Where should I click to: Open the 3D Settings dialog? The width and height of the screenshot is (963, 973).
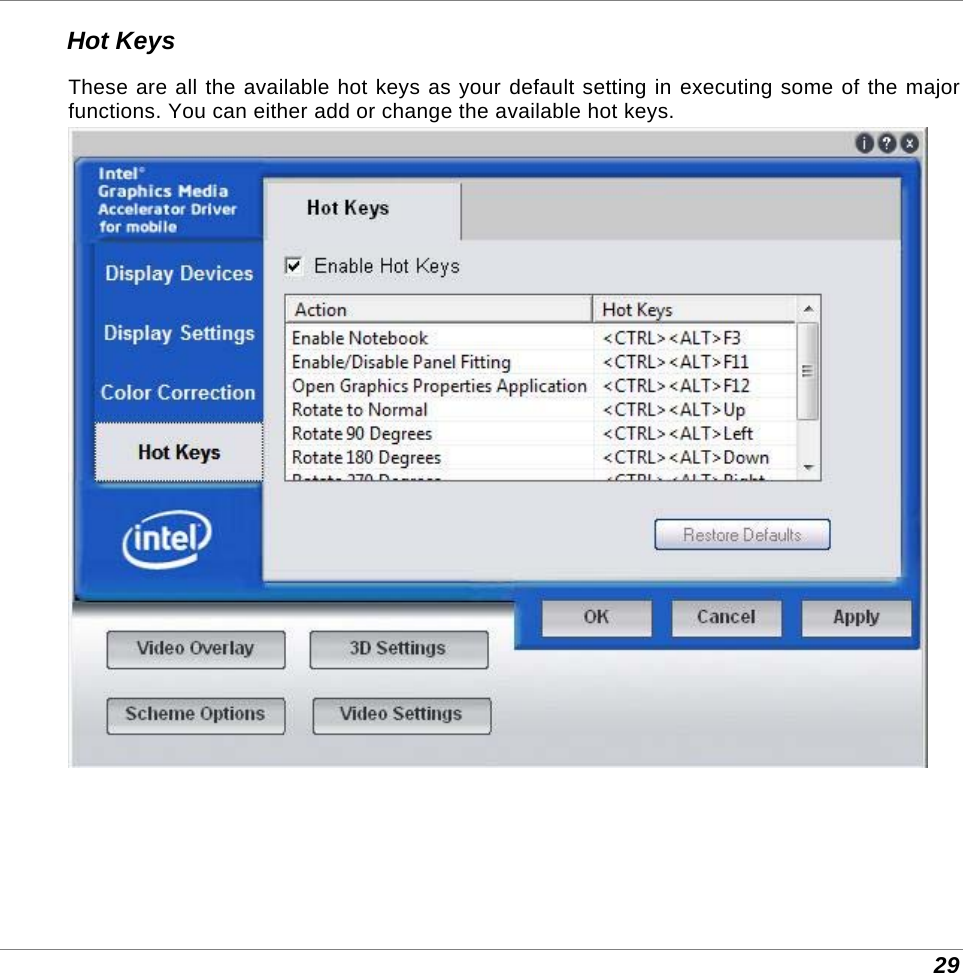pyautogui.click(x=398, y=649)
